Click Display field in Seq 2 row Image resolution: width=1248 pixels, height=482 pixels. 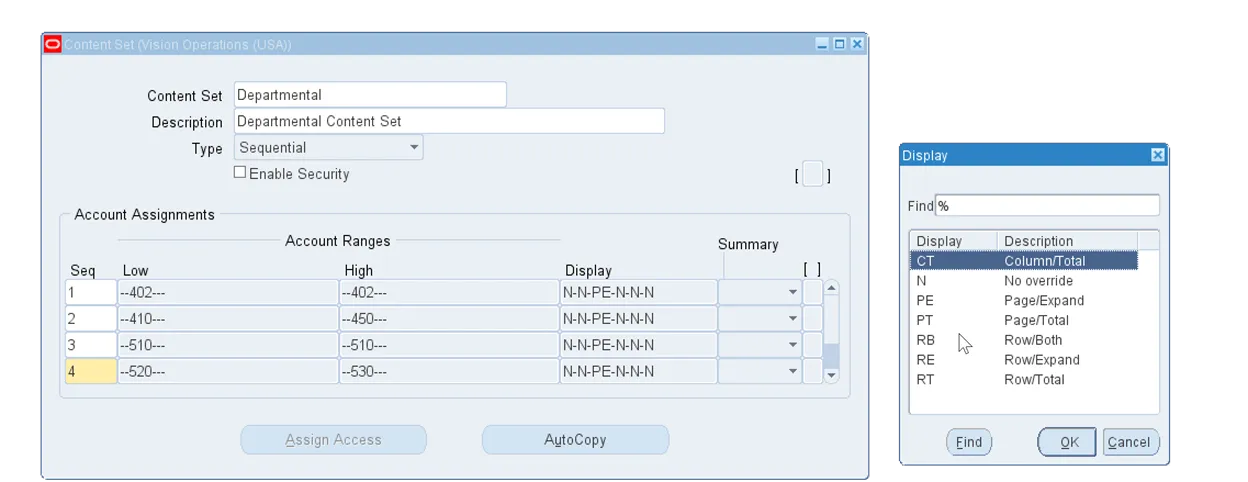[639, 318]
